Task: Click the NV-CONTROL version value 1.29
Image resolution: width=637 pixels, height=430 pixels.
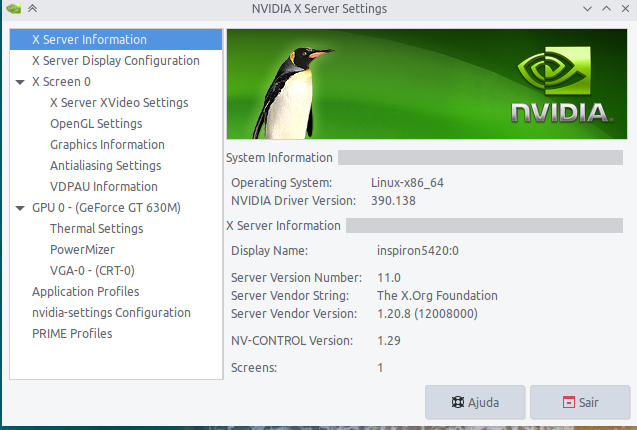Action: click(x=389, y=341)
